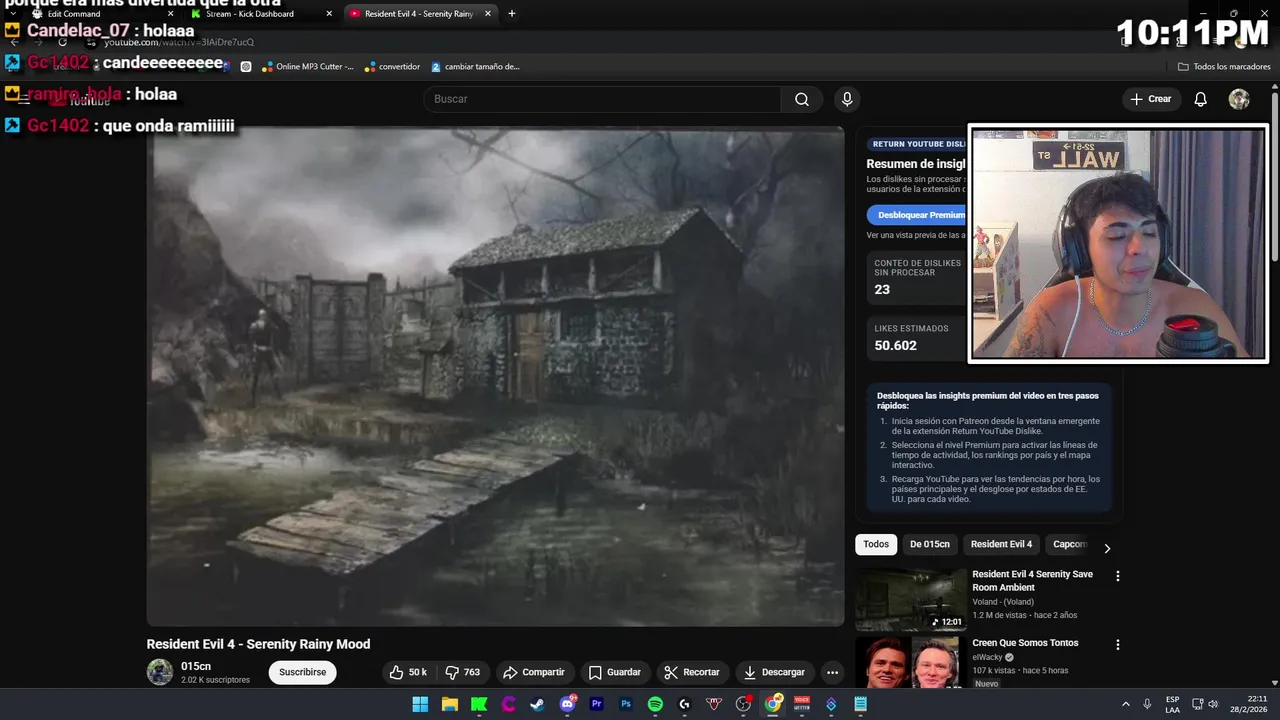Open options for Creen Que Somos Tontos video
1280x720 pixels.
(1118, 645)
